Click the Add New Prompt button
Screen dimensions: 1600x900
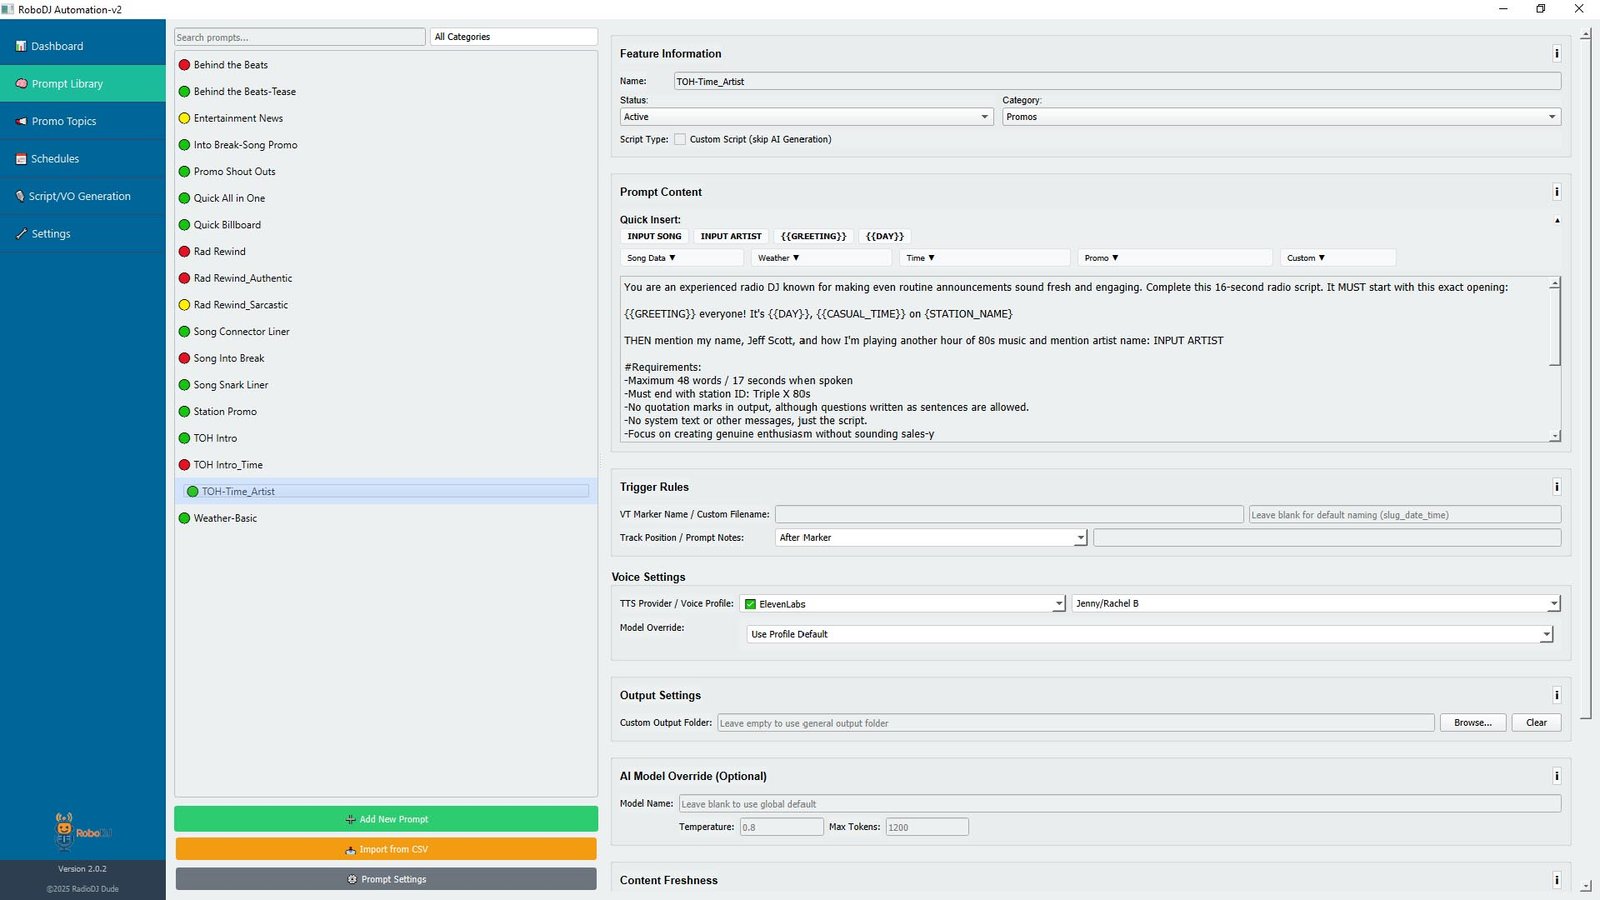[x=386, y=819]
